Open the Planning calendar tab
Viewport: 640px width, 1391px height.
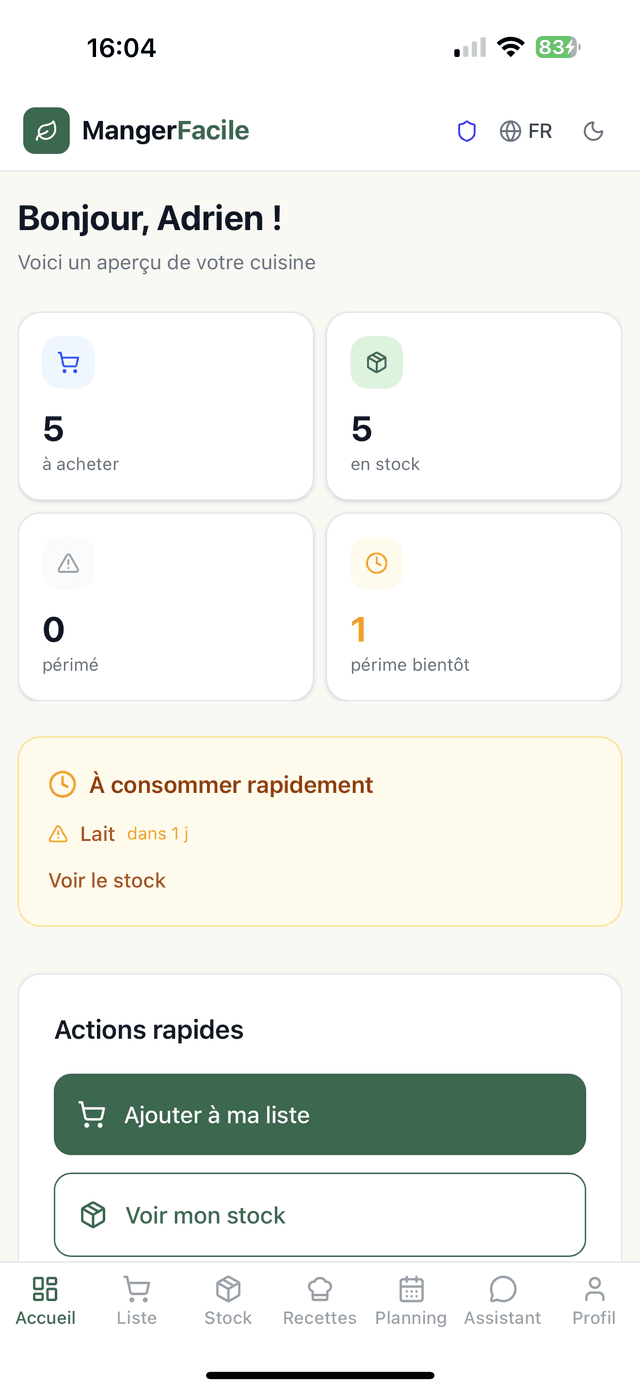411,1300
